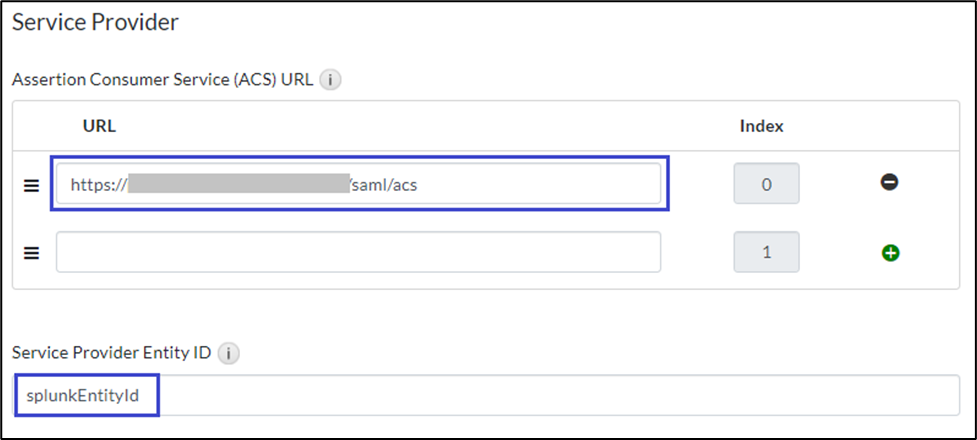Screen dimensions: 977x440
Task: Click the Index column header
Action: click(x=761, y=126)
